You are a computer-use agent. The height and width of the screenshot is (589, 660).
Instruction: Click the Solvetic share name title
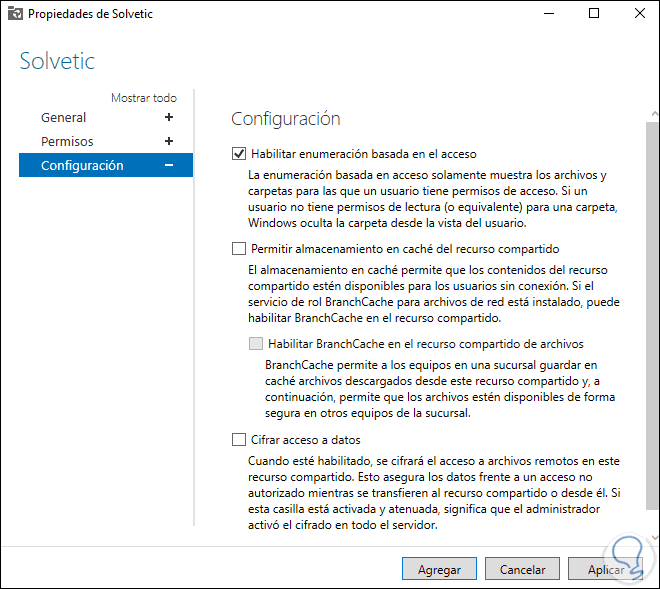(57, 61)
